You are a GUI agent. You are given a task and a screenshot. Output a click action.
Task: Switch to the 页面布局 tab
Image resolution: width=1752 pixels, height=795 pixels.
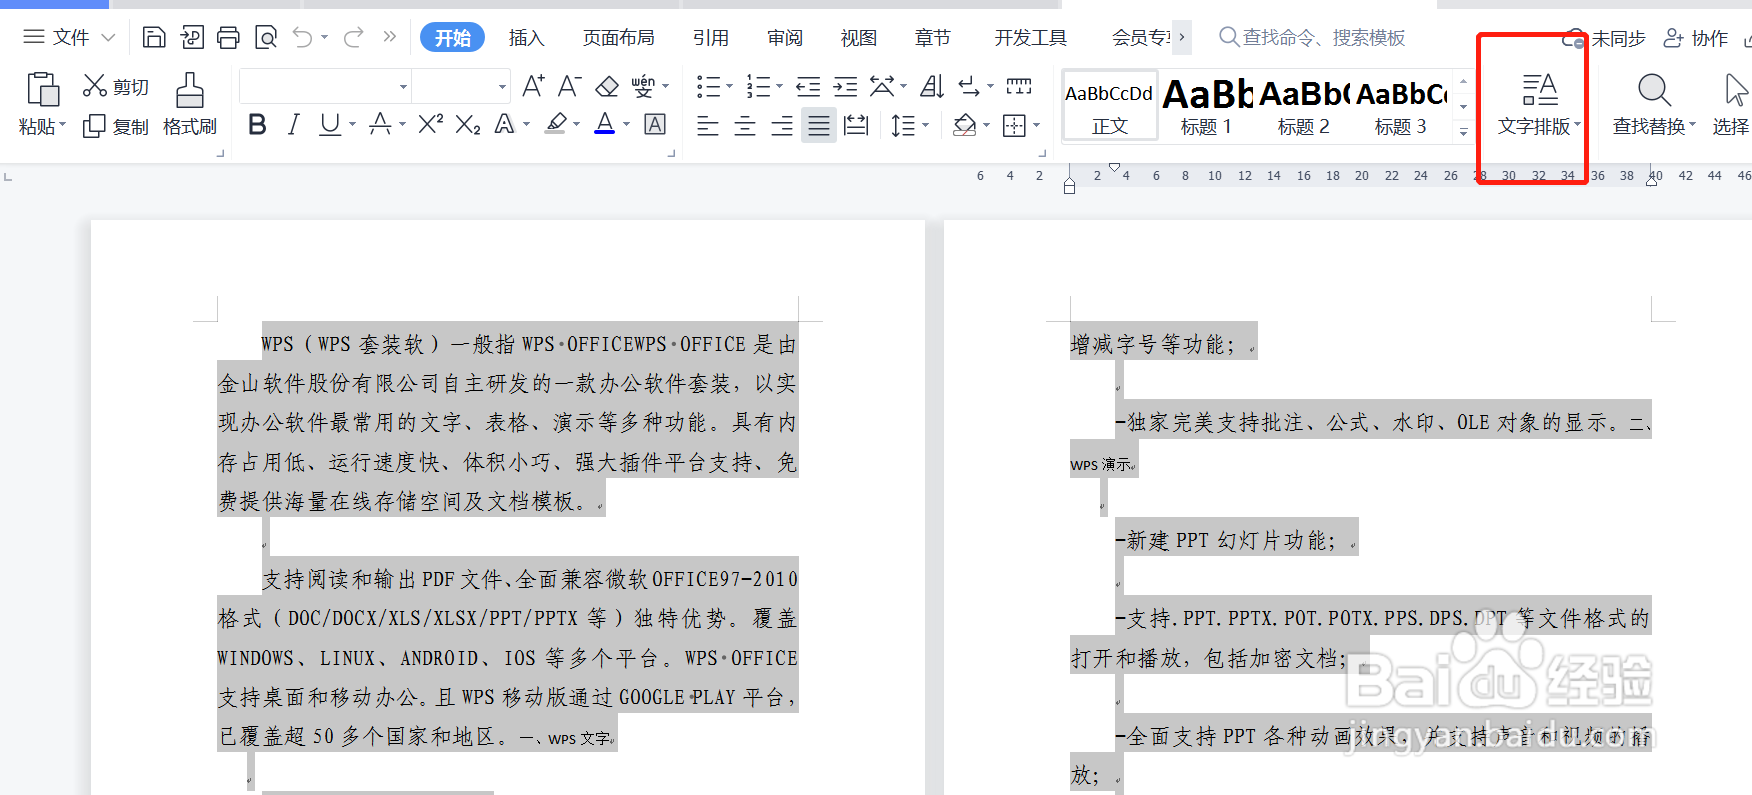tap(619, 38)
